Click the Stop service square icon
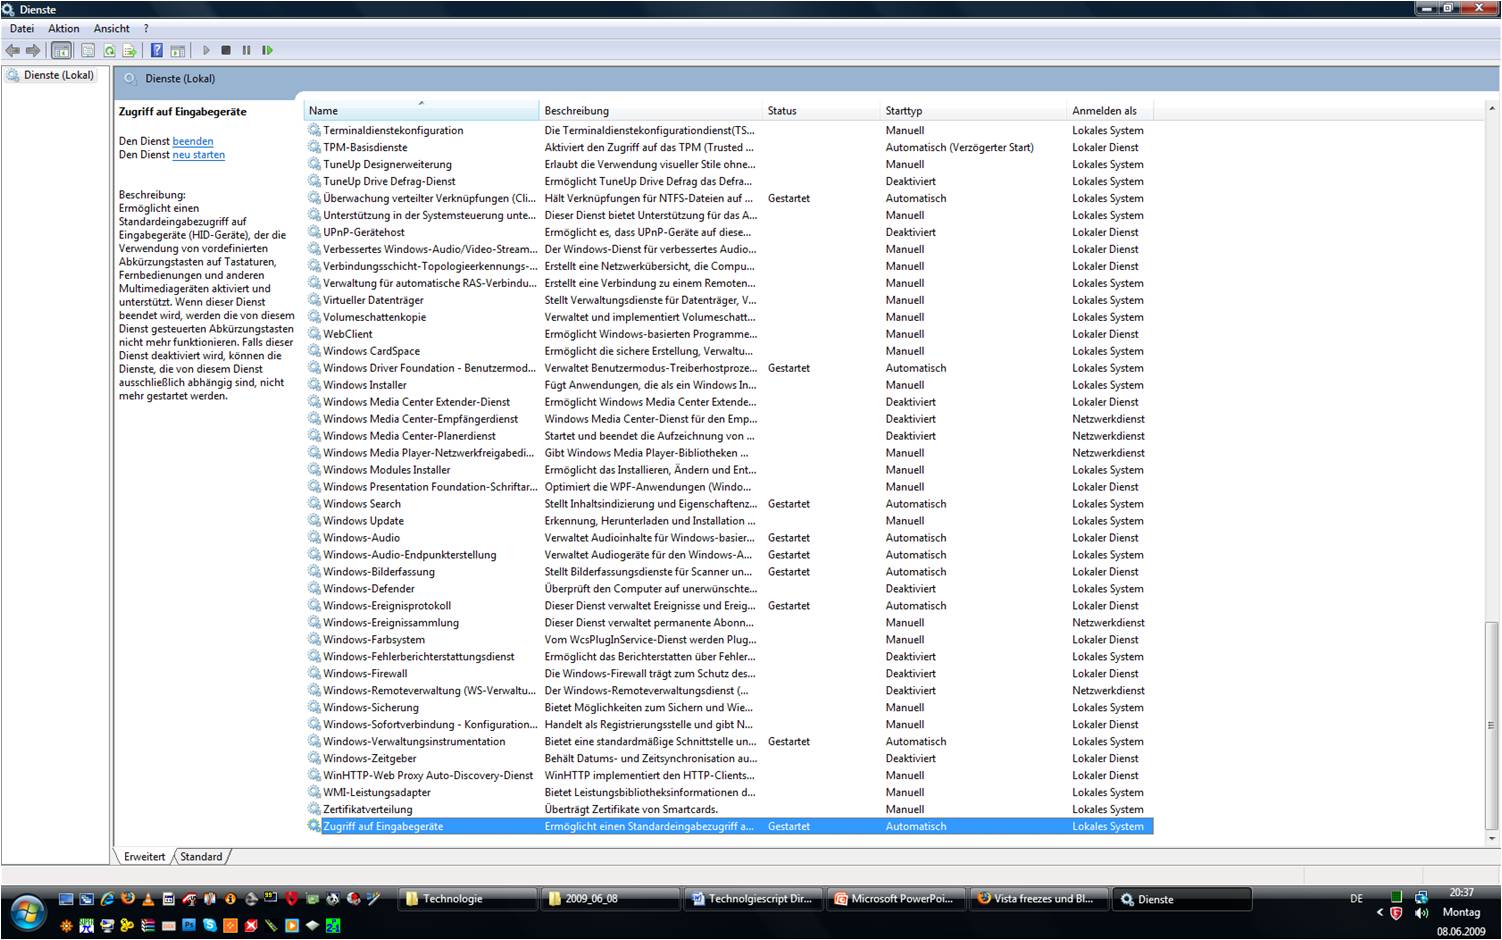This screenshot has height=940, width=1502. tap(226, 50)
